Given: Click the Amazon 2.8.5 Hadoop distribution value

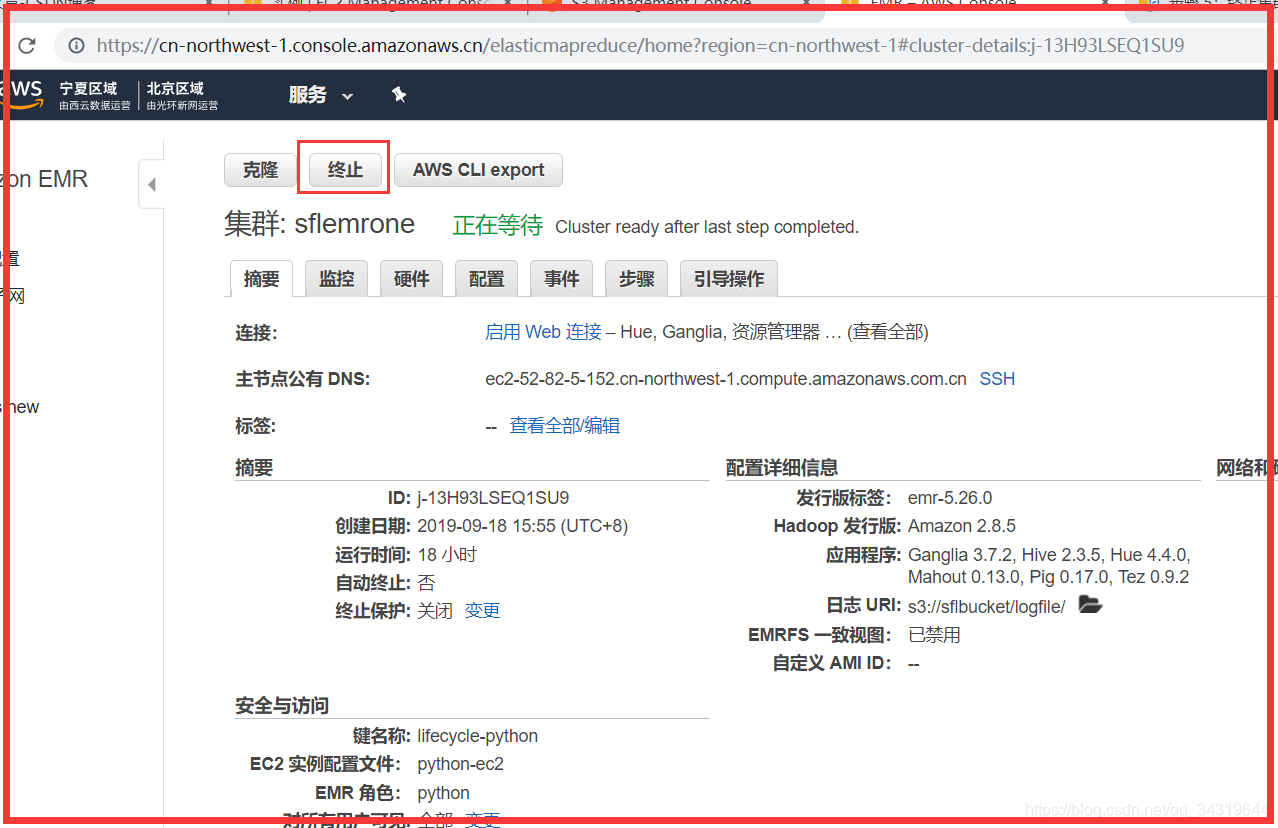Looking at the screenshot, I should click(x=962, y=526).
